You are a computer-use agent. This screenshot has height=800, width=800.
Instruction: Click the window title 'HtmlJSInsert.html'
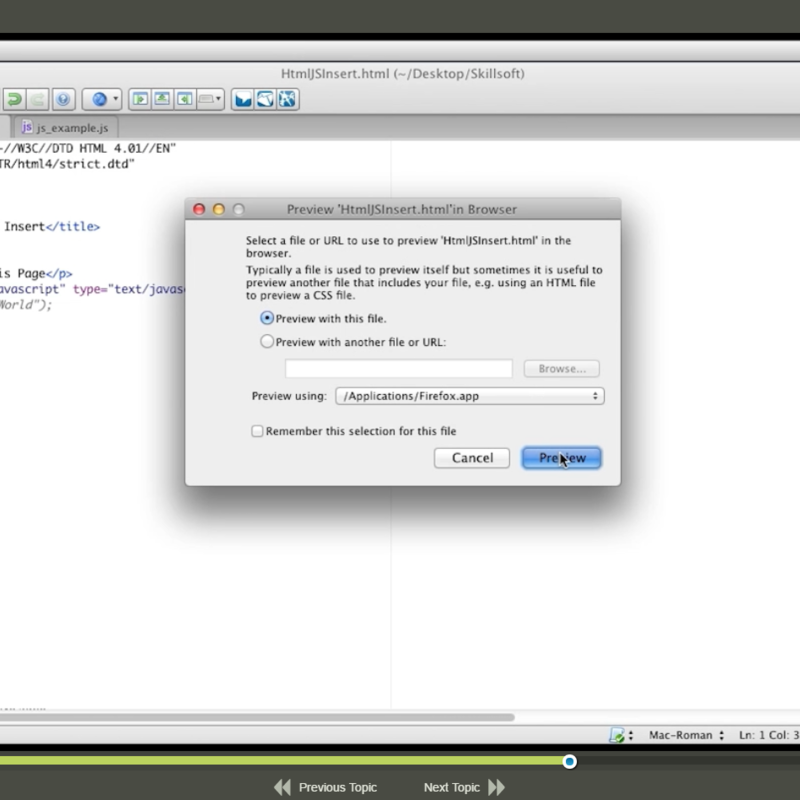click(335, 74)
